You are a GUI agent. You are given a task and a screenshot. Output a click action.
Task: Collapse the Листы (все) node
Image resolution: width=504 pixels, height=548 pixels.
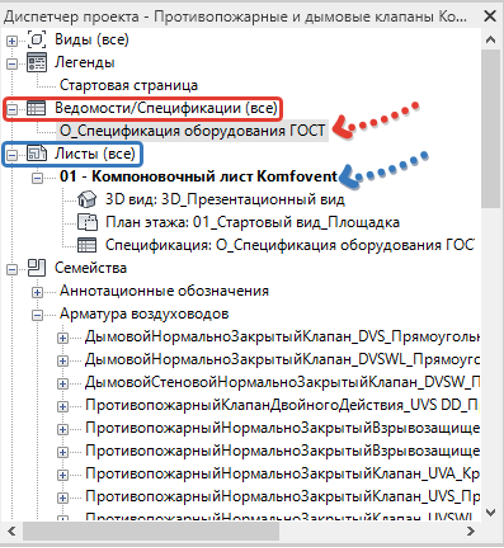(x=12, y=155)
